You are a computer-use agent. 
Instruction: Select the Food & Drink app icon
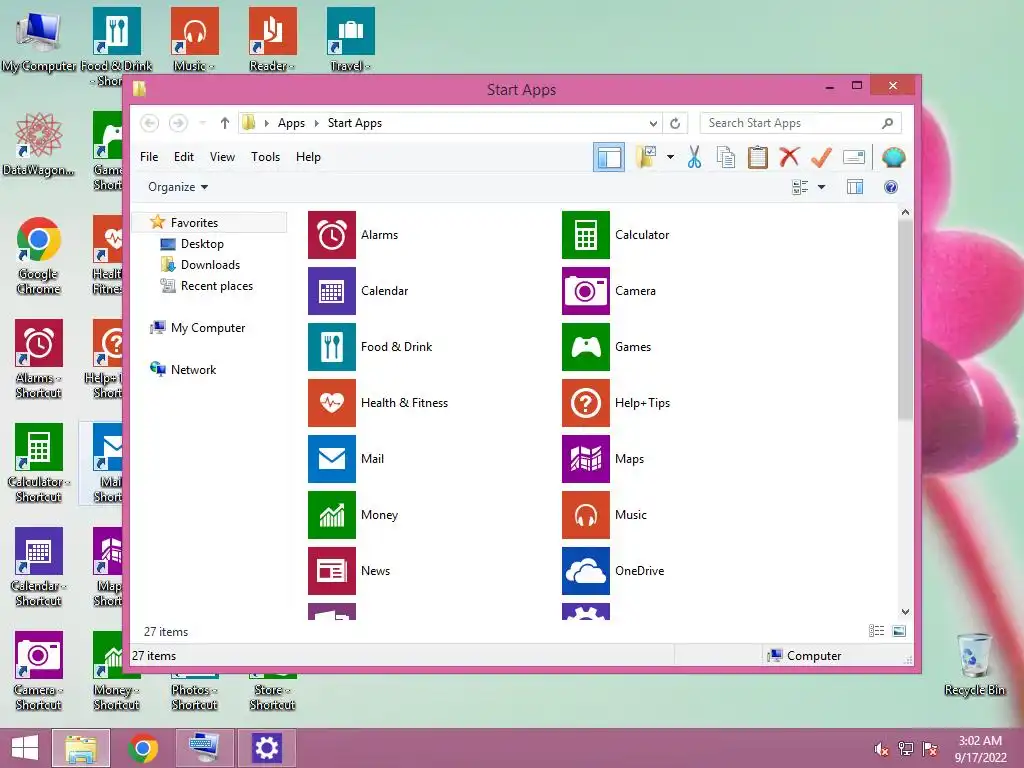(332, 347)
